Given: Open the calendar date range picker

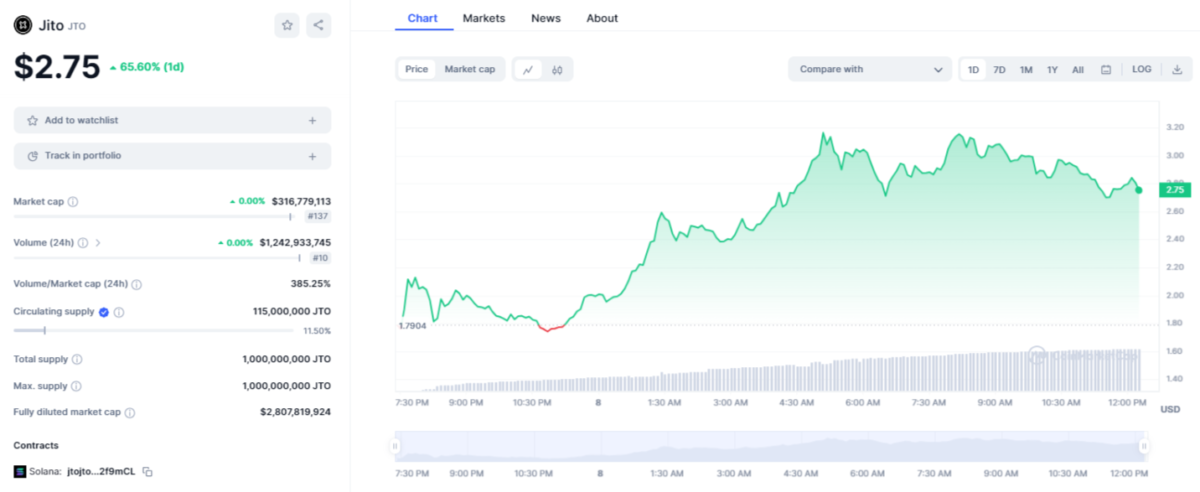Looking at the screenshot, I should [1106, 69].
